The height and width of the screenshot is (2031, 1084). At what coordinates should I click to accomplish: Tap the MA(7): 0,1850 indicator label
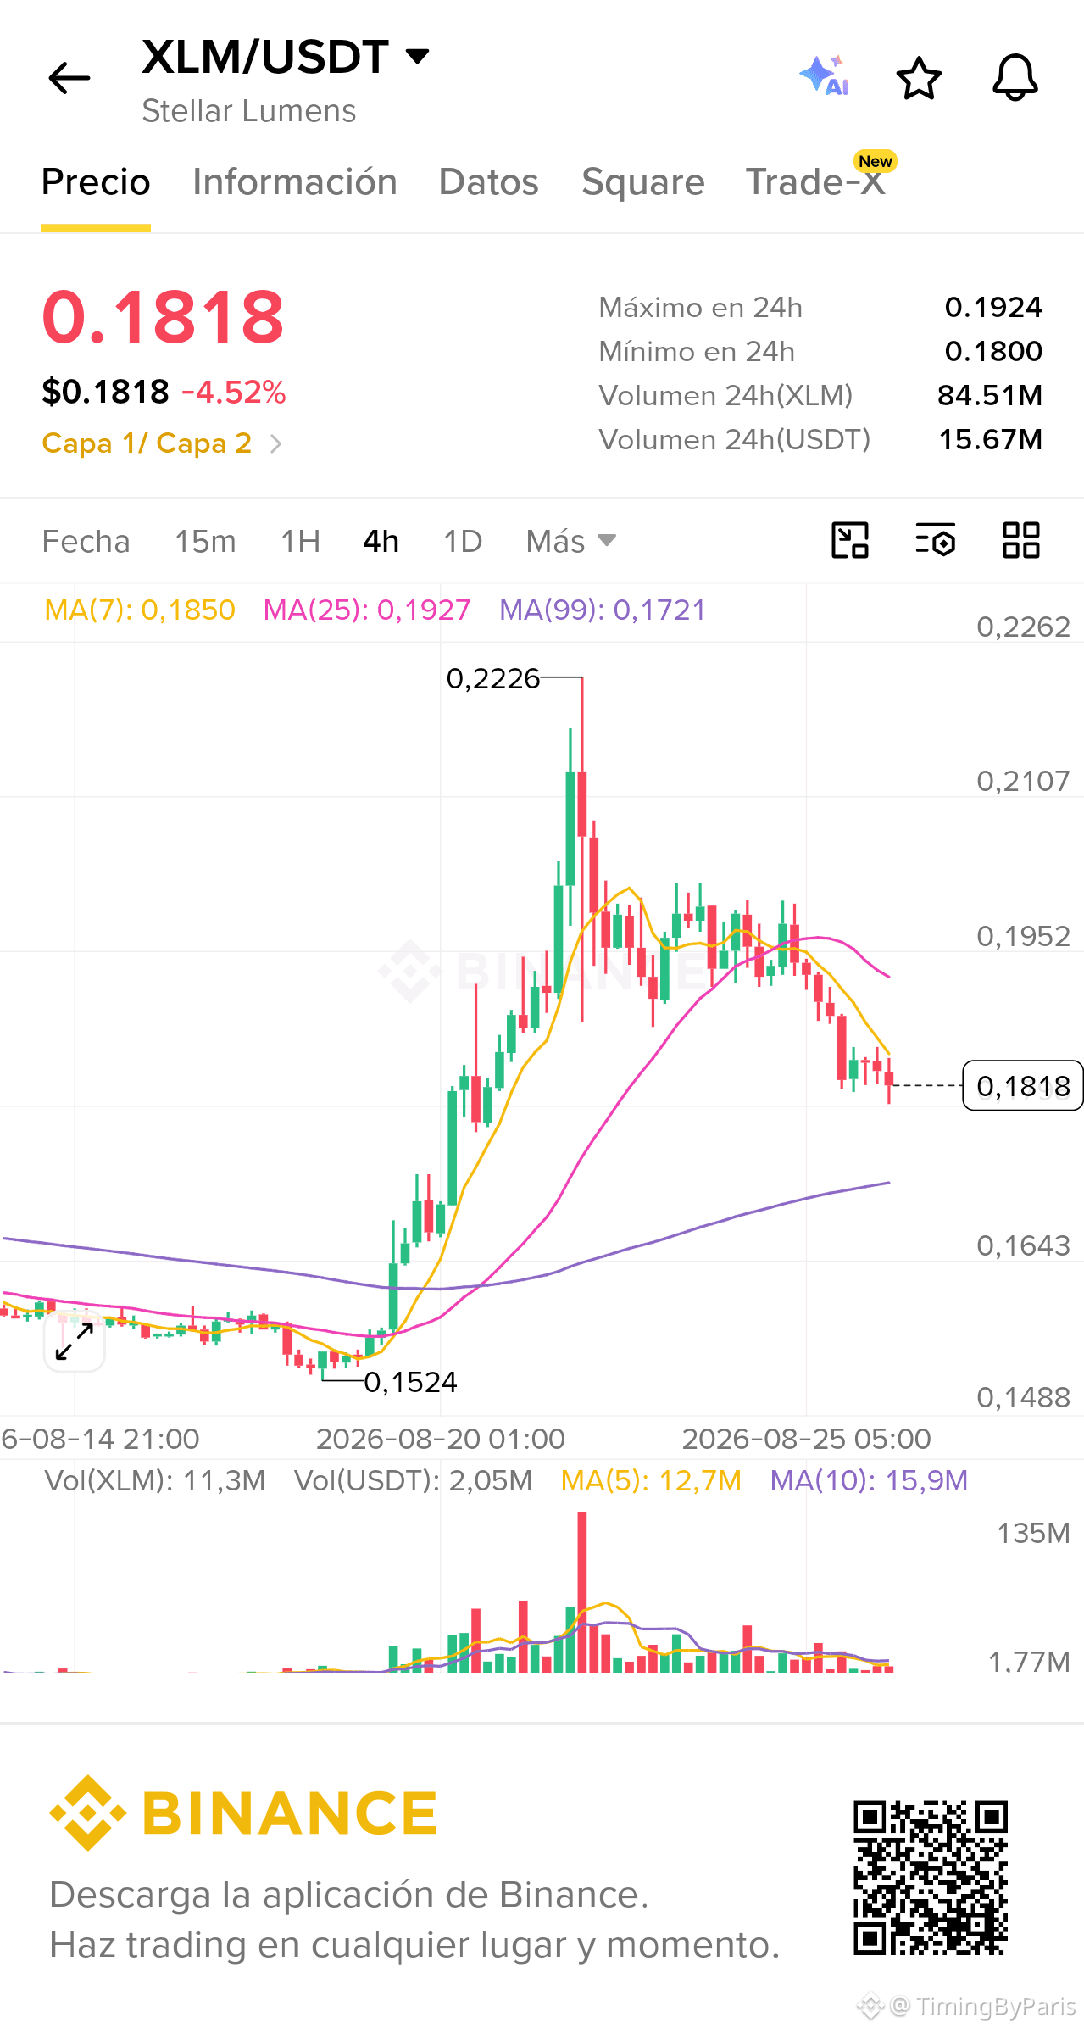[x=140, y=610]
